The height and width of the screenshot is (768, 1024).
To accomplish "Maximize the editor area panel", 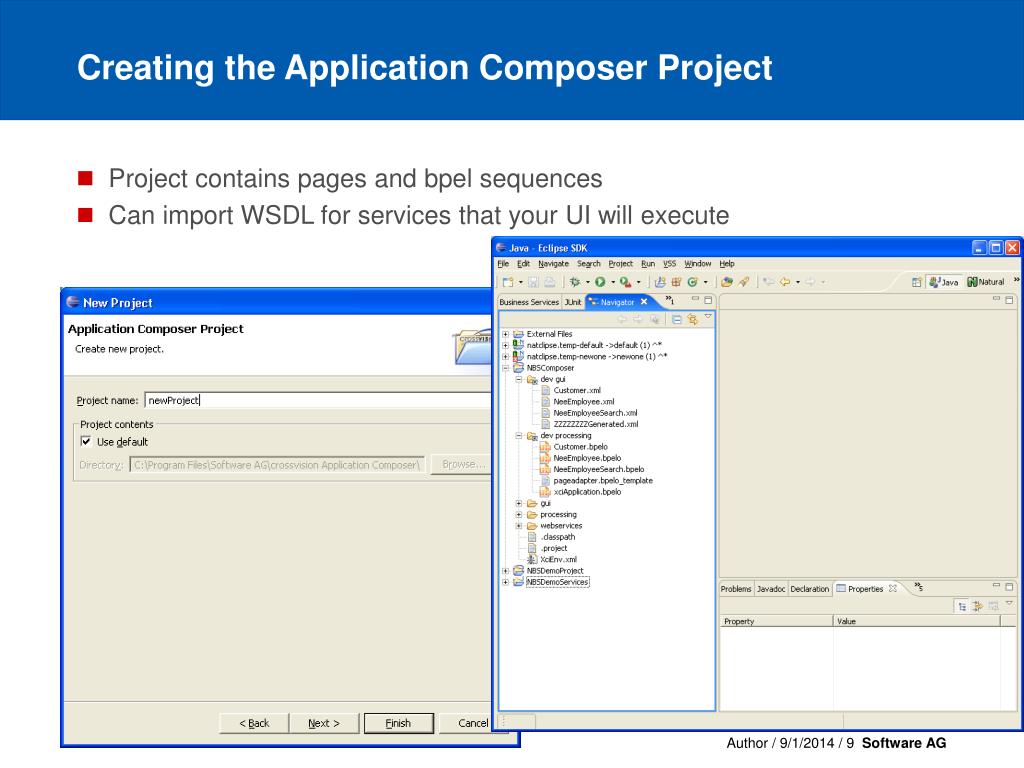I will pos(1009,300).
